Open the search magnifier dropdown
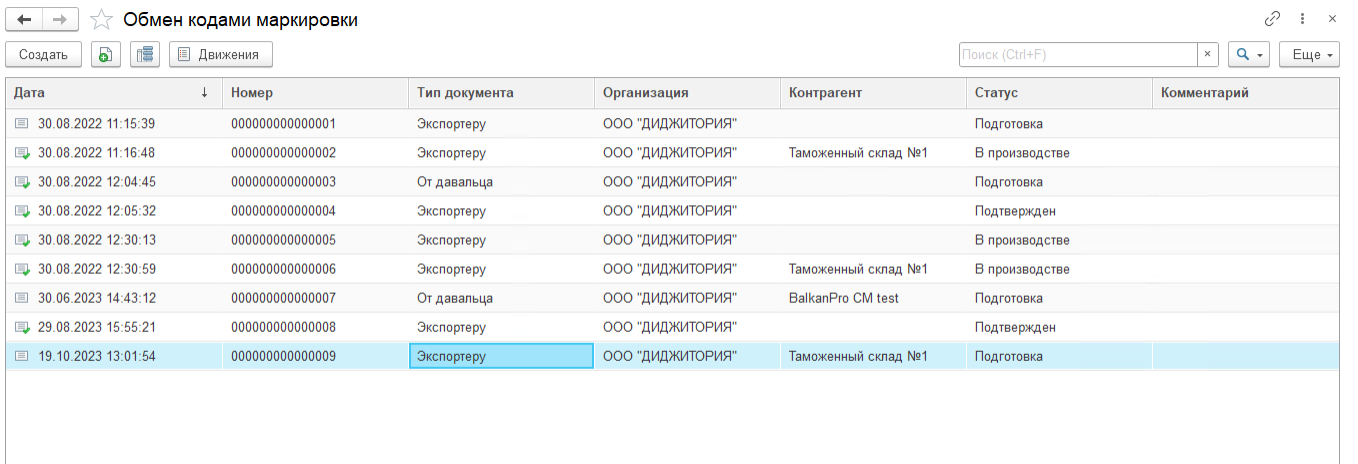 (x=1248, y=55)
